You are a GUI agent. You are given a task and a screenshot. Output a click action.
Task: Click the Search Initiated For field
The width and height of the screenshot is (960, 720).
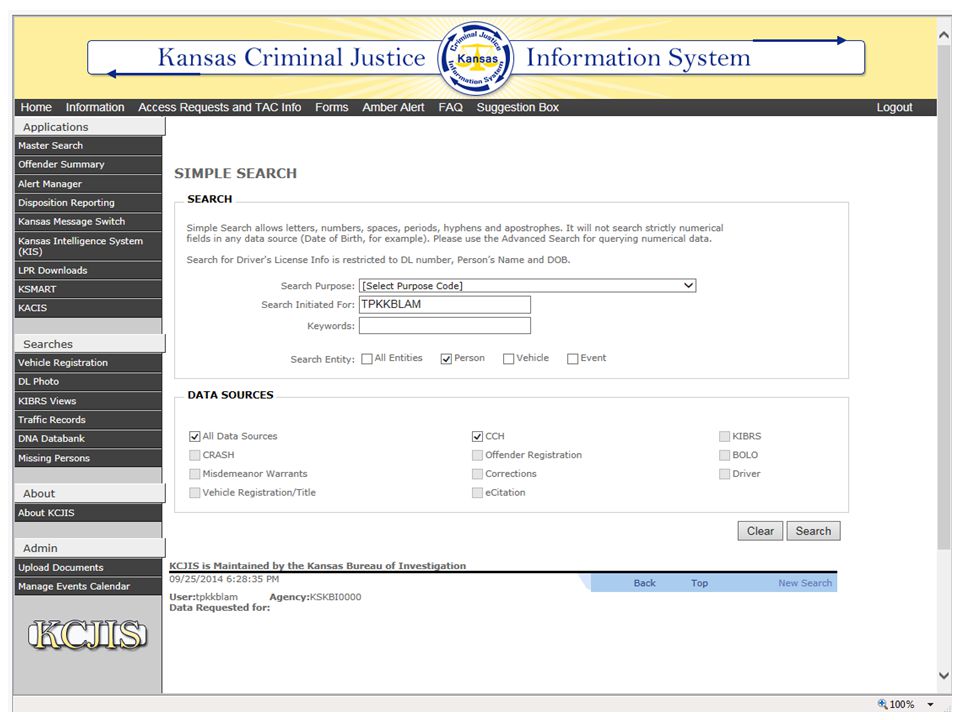(x=444, y=305)
